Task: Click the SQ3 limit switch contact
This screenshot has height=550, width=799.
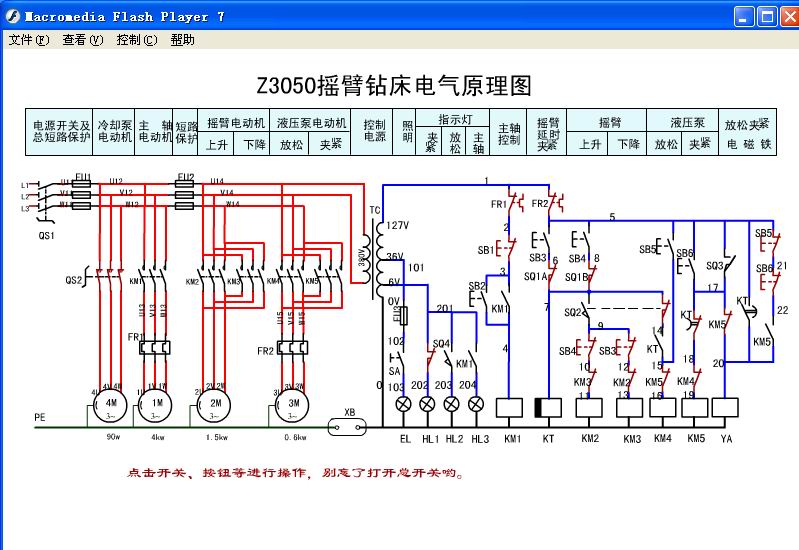Action: (726, 264)
